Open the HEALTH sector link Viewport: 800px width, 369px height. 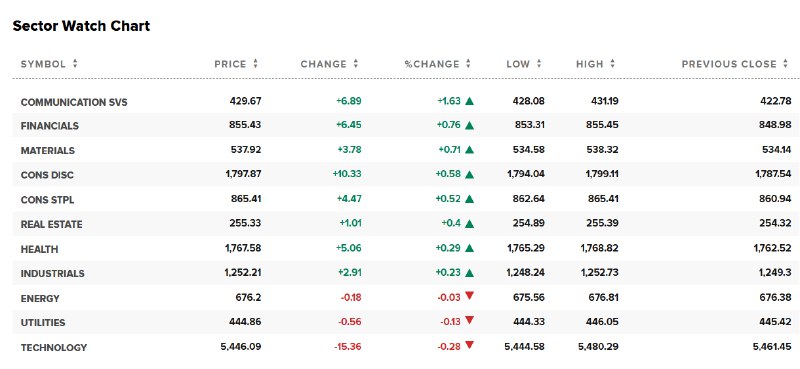[39, 250]
